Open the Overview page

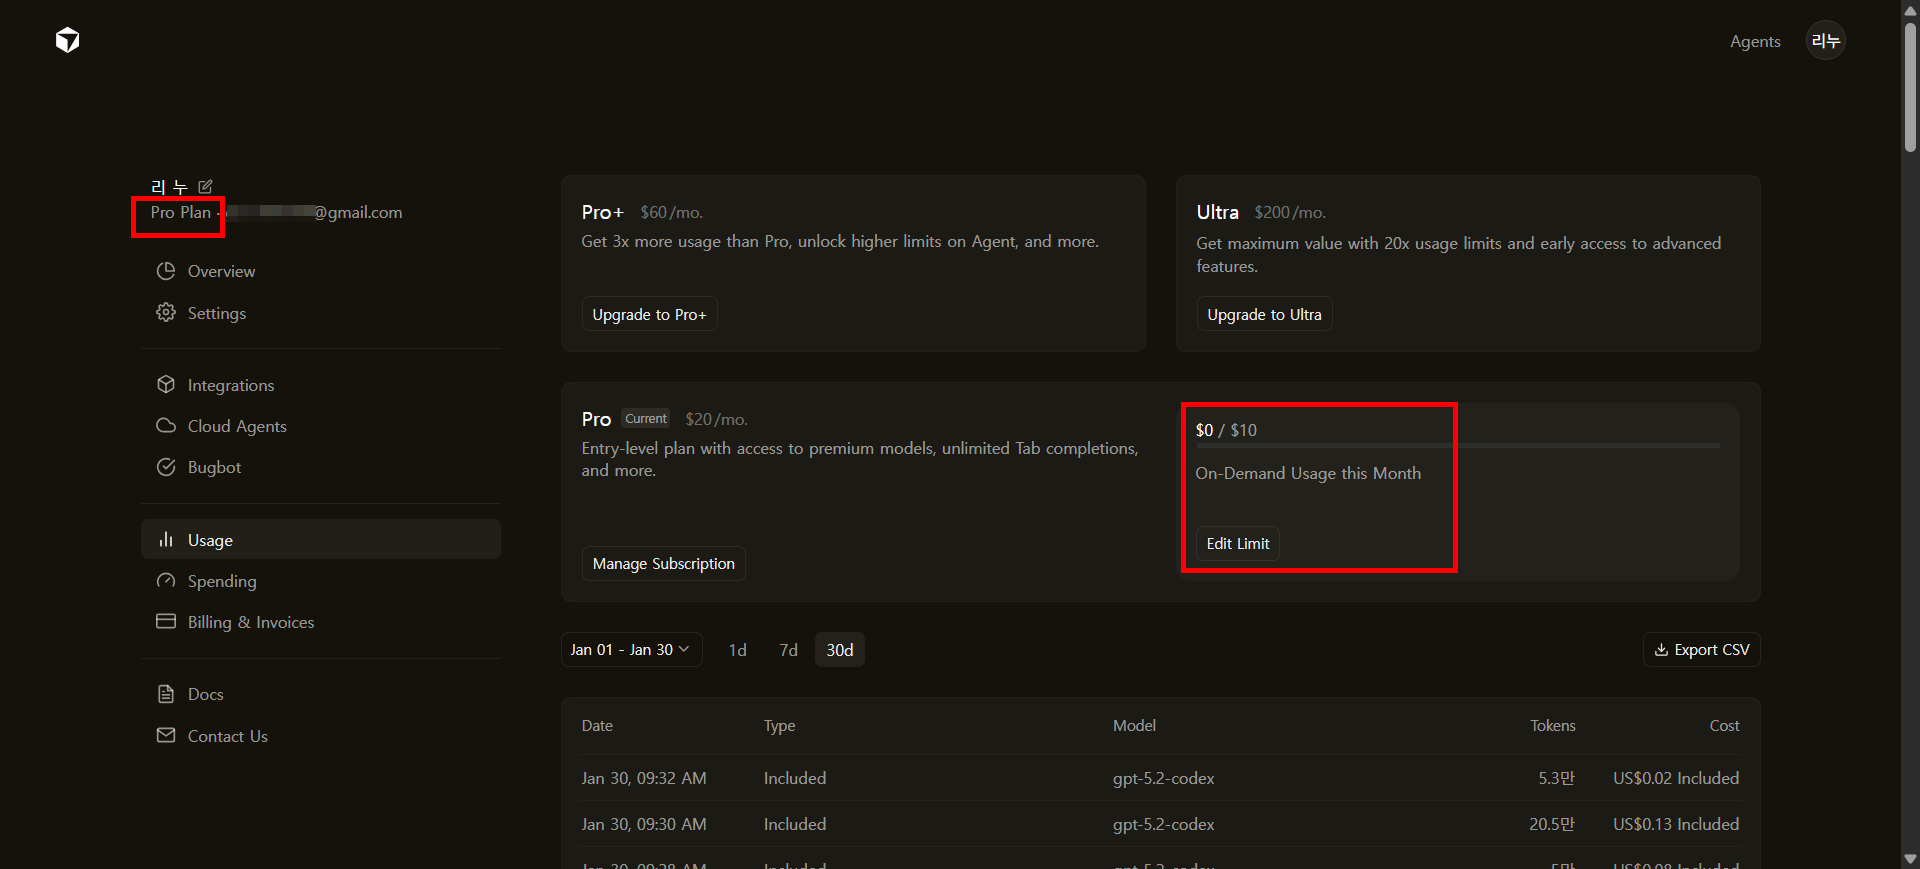(321, 271)
